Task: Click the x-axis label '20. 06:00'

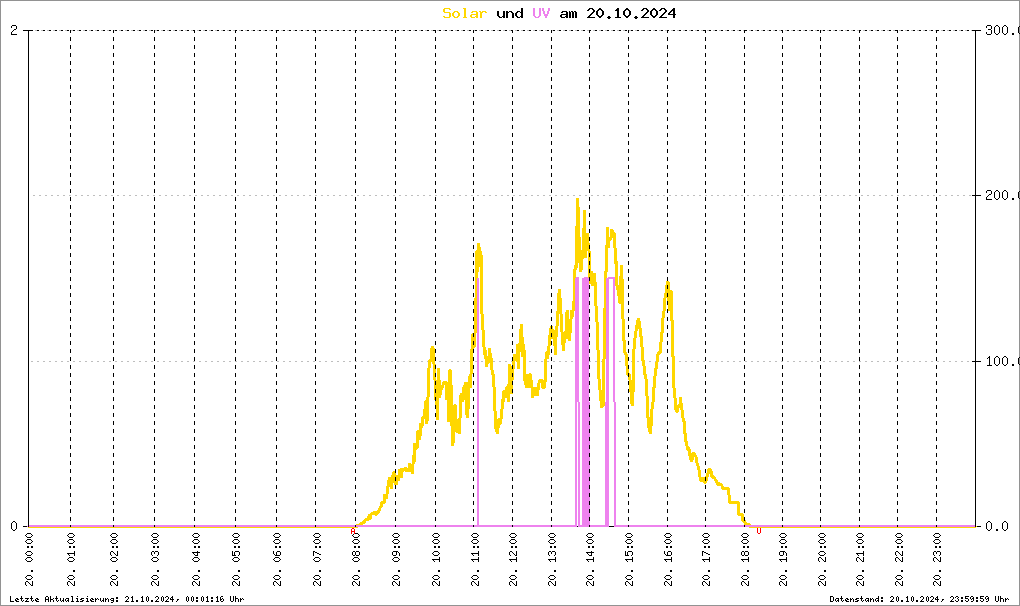Action: pyautogui.click(x=276, y=560)
